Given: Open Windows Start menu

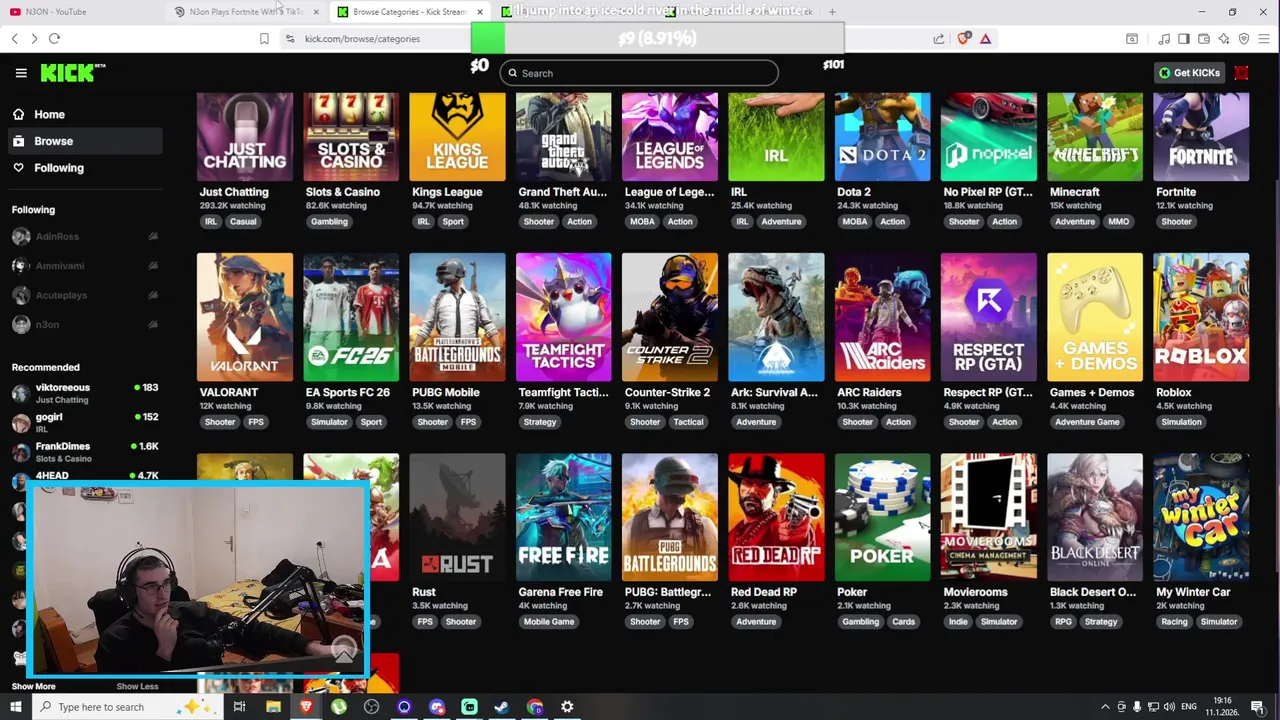Looking at the screenshot, I should point(15,707).
